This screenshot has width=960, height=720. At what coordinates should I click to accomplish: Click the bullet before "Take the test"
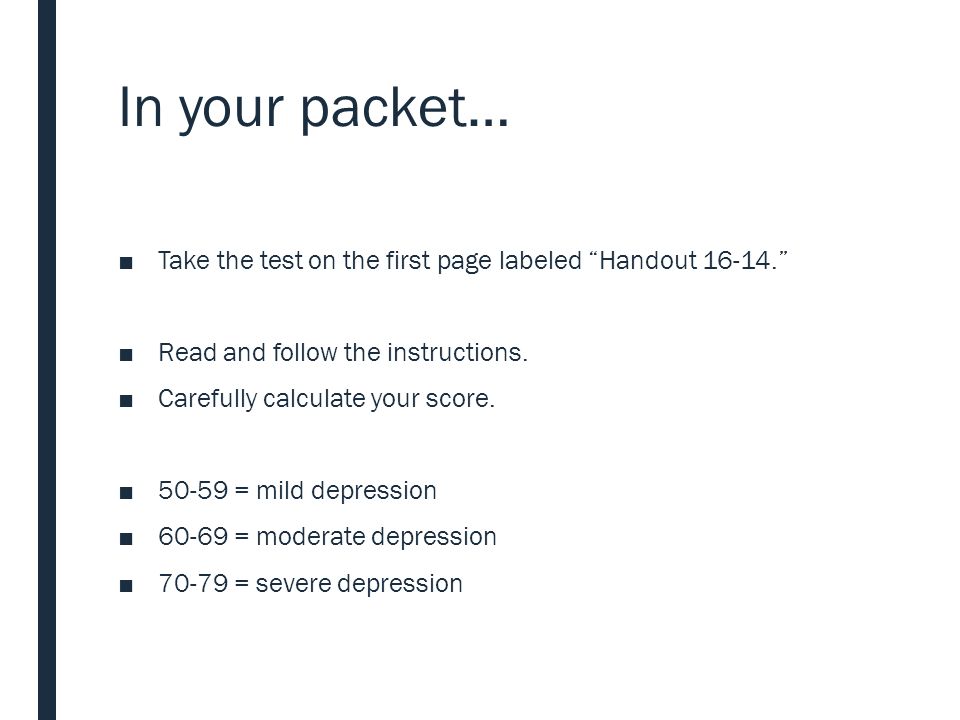(126, 263)
